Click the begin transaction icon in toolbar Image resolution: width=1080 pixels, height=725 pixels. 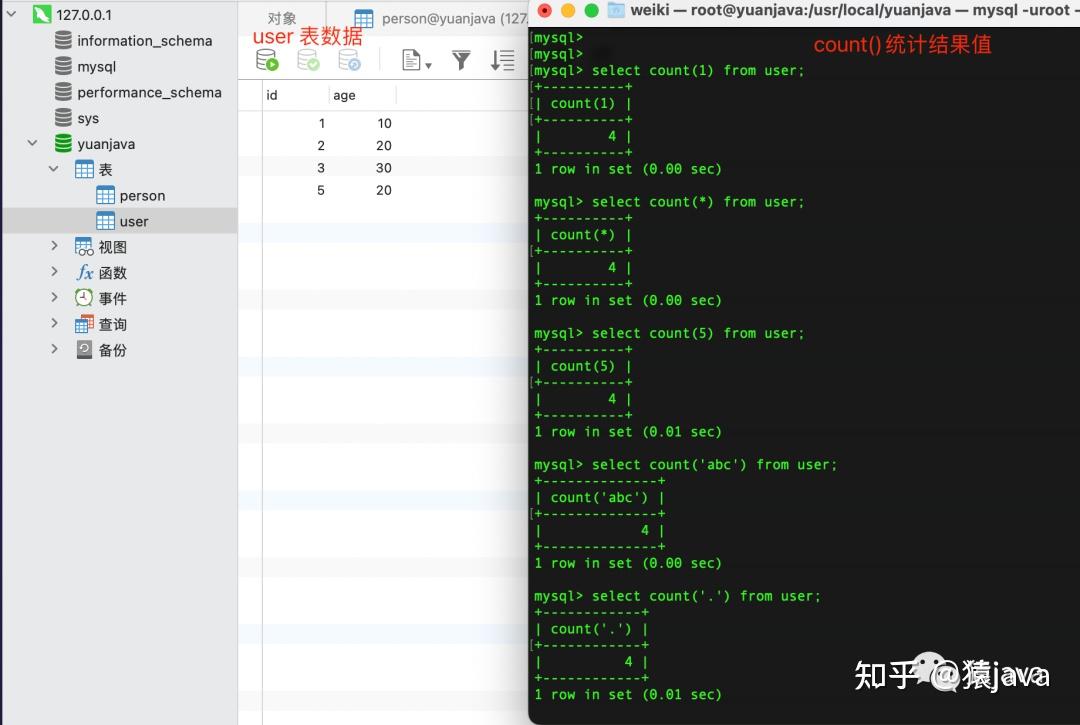pos(267,60)
